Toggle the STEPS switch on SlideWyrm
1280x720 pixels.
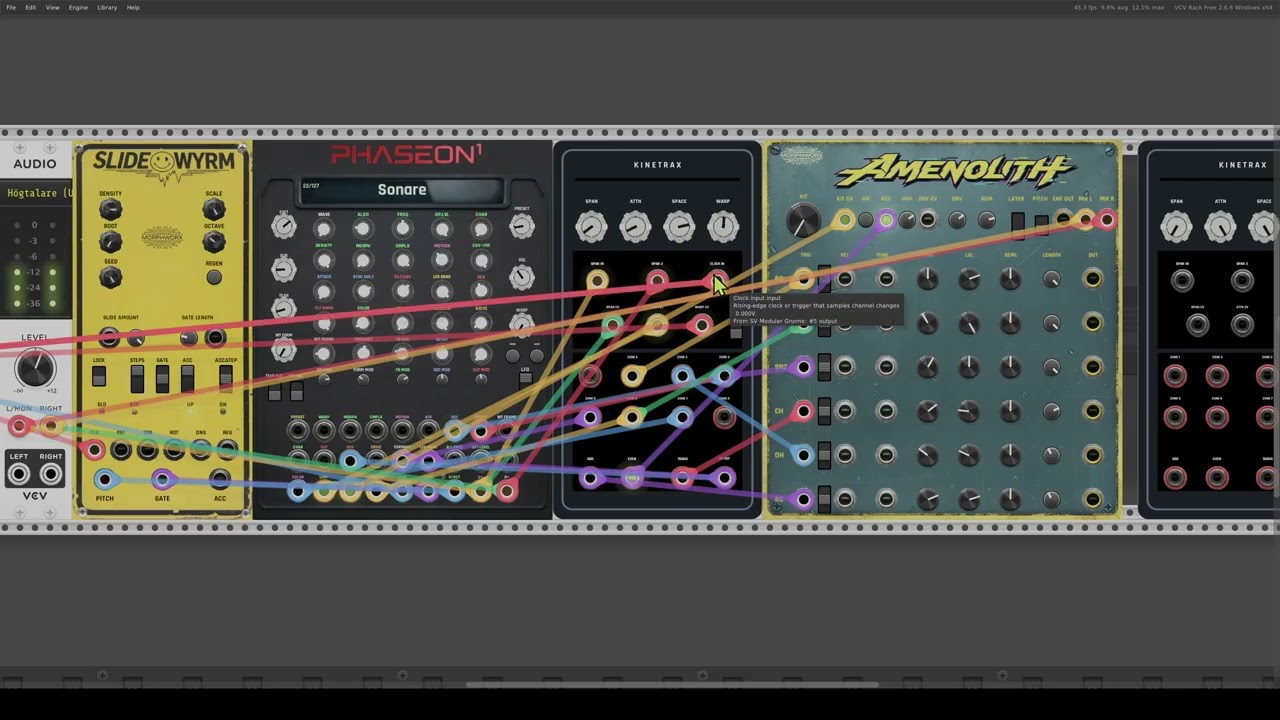(x=137, y=378)
